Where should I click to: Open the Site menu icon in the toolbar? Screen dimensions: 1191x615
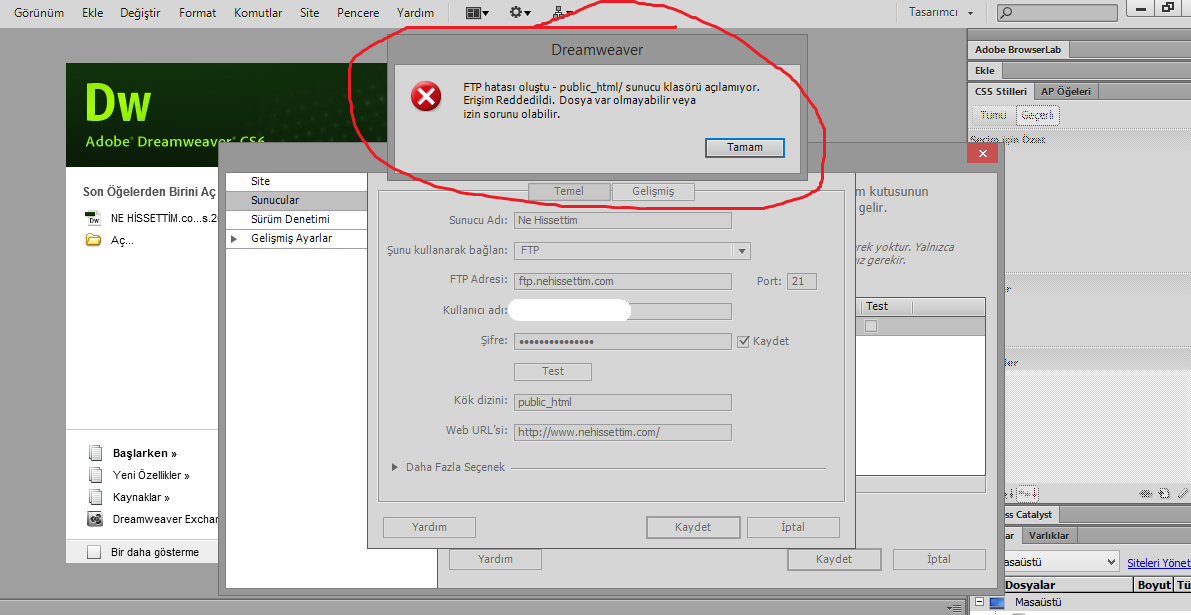(563, 12)
